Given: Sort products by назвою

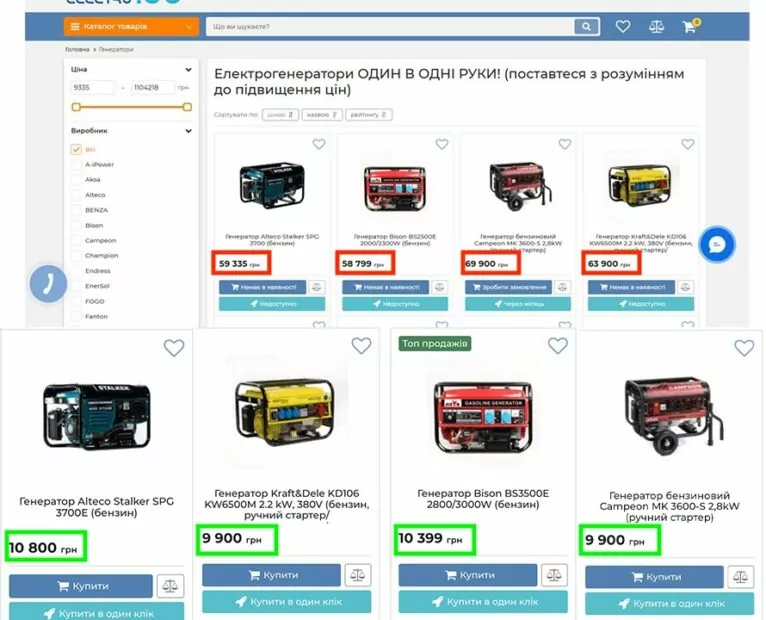Looking at the screenshot, I should (x=322, y=114).
